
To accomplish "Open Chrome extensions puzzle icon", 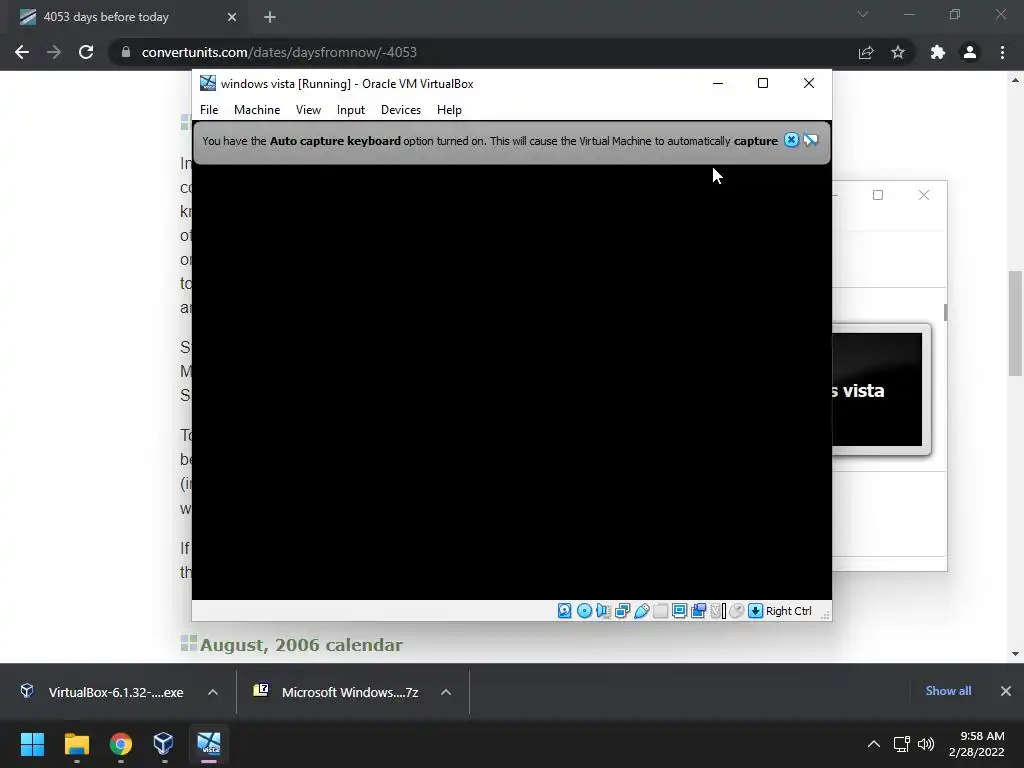I will [938, 52].
